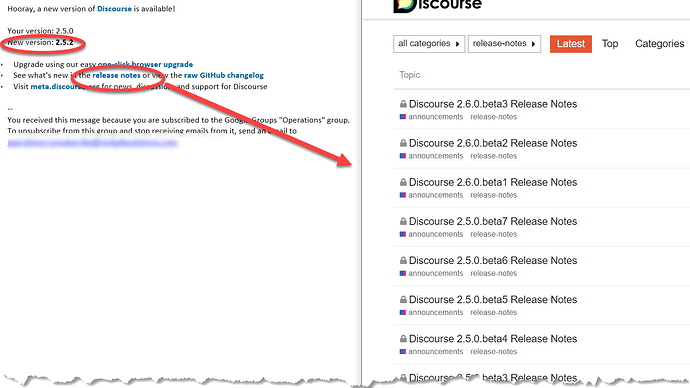Click announcements category under 2.6.0.beta3 topic

coord(436,117)
